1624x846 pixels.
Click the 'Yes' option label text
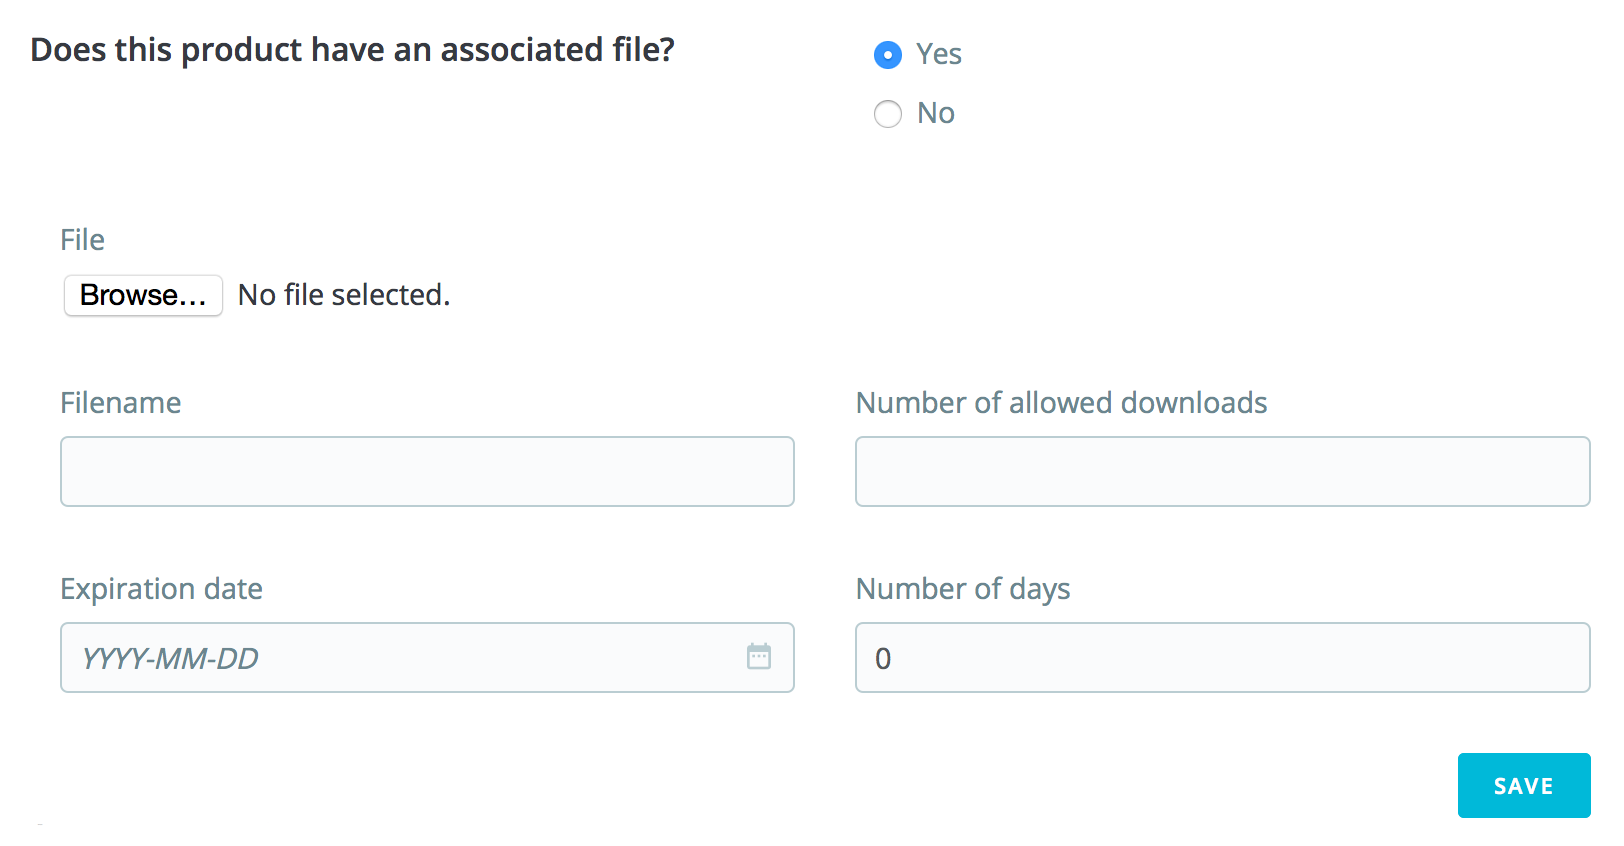click(939, 54)
